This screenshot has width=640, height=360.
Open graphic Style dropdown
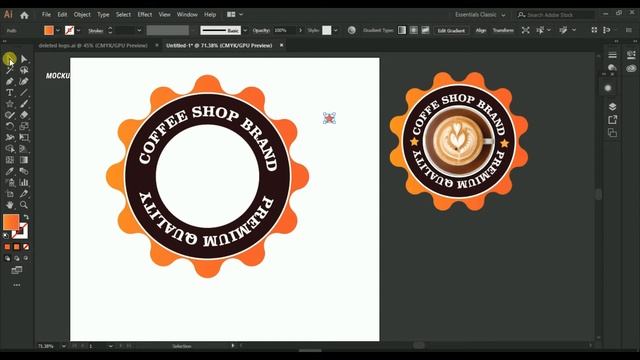(336, 30)
